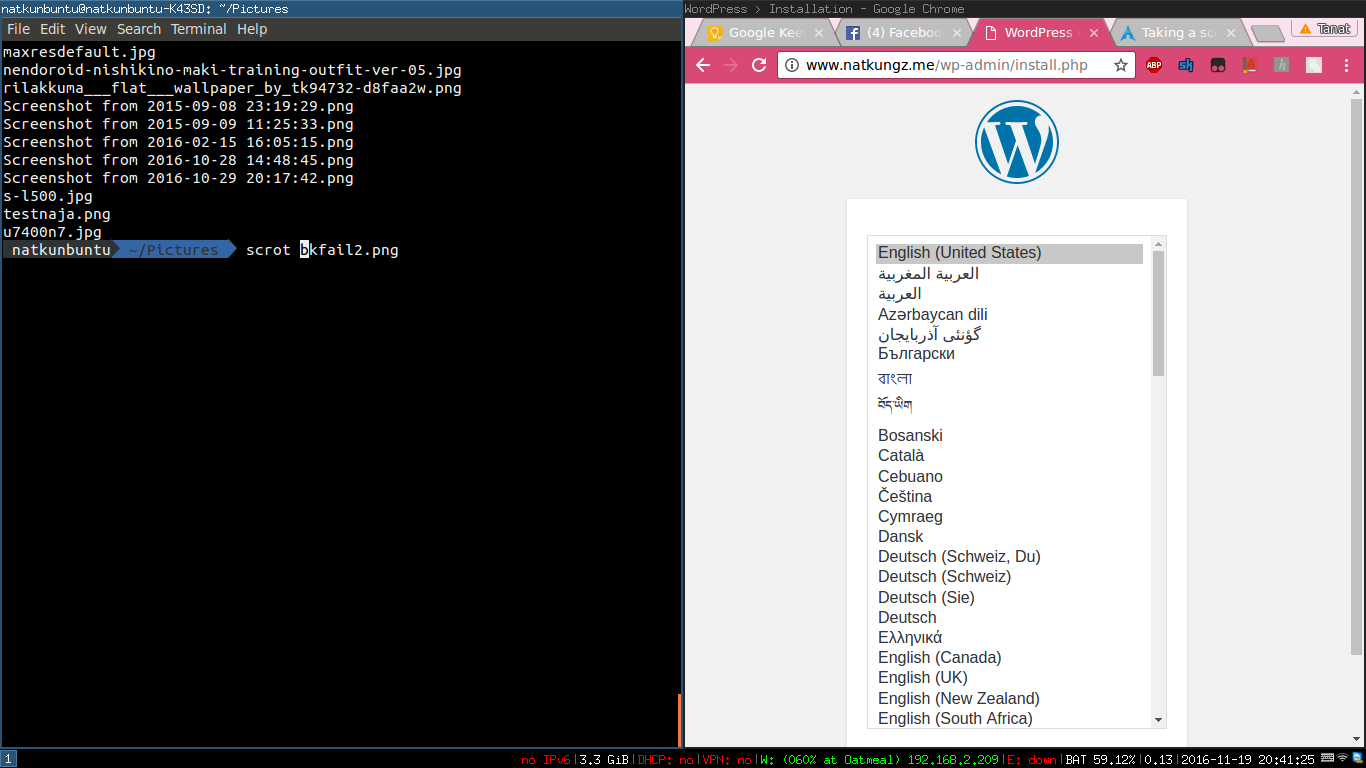The image size is (1366, 768).
Task: Bookmark page with the star icon
Action: [x=1121, y=65]
